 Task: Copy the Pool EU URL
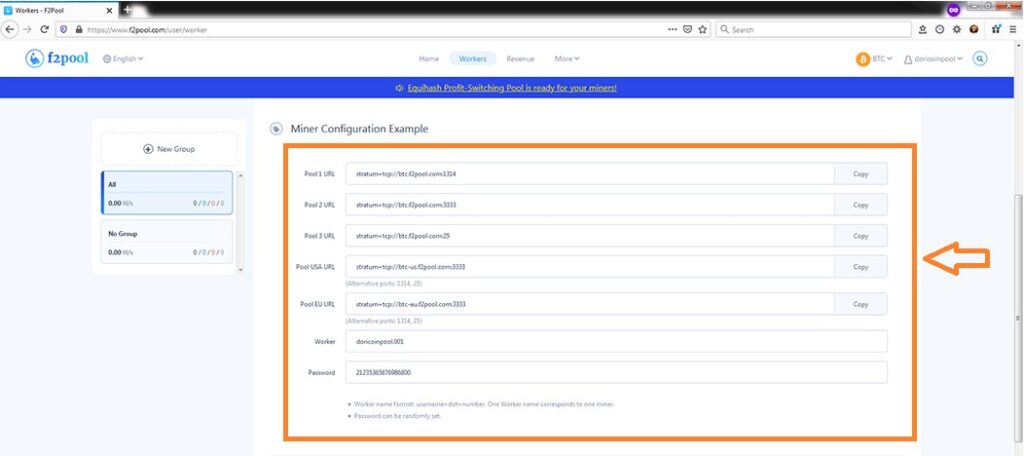pos(860,304)
